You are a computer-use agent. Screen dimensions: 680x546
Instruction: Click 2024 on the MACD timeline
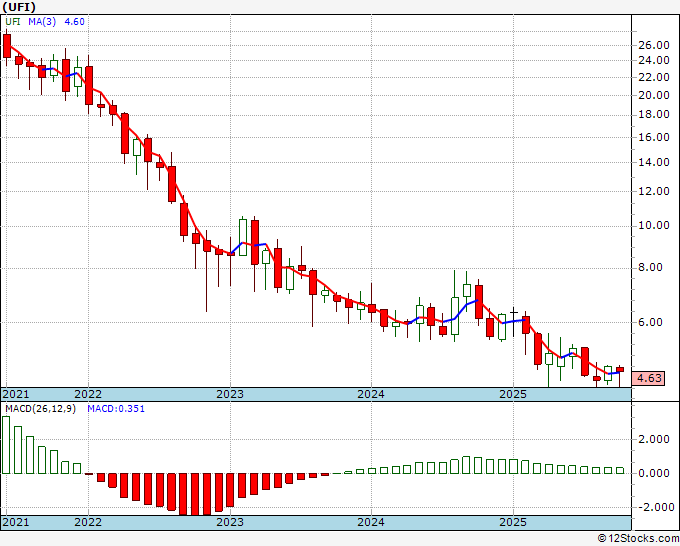[x=371, y=522]
